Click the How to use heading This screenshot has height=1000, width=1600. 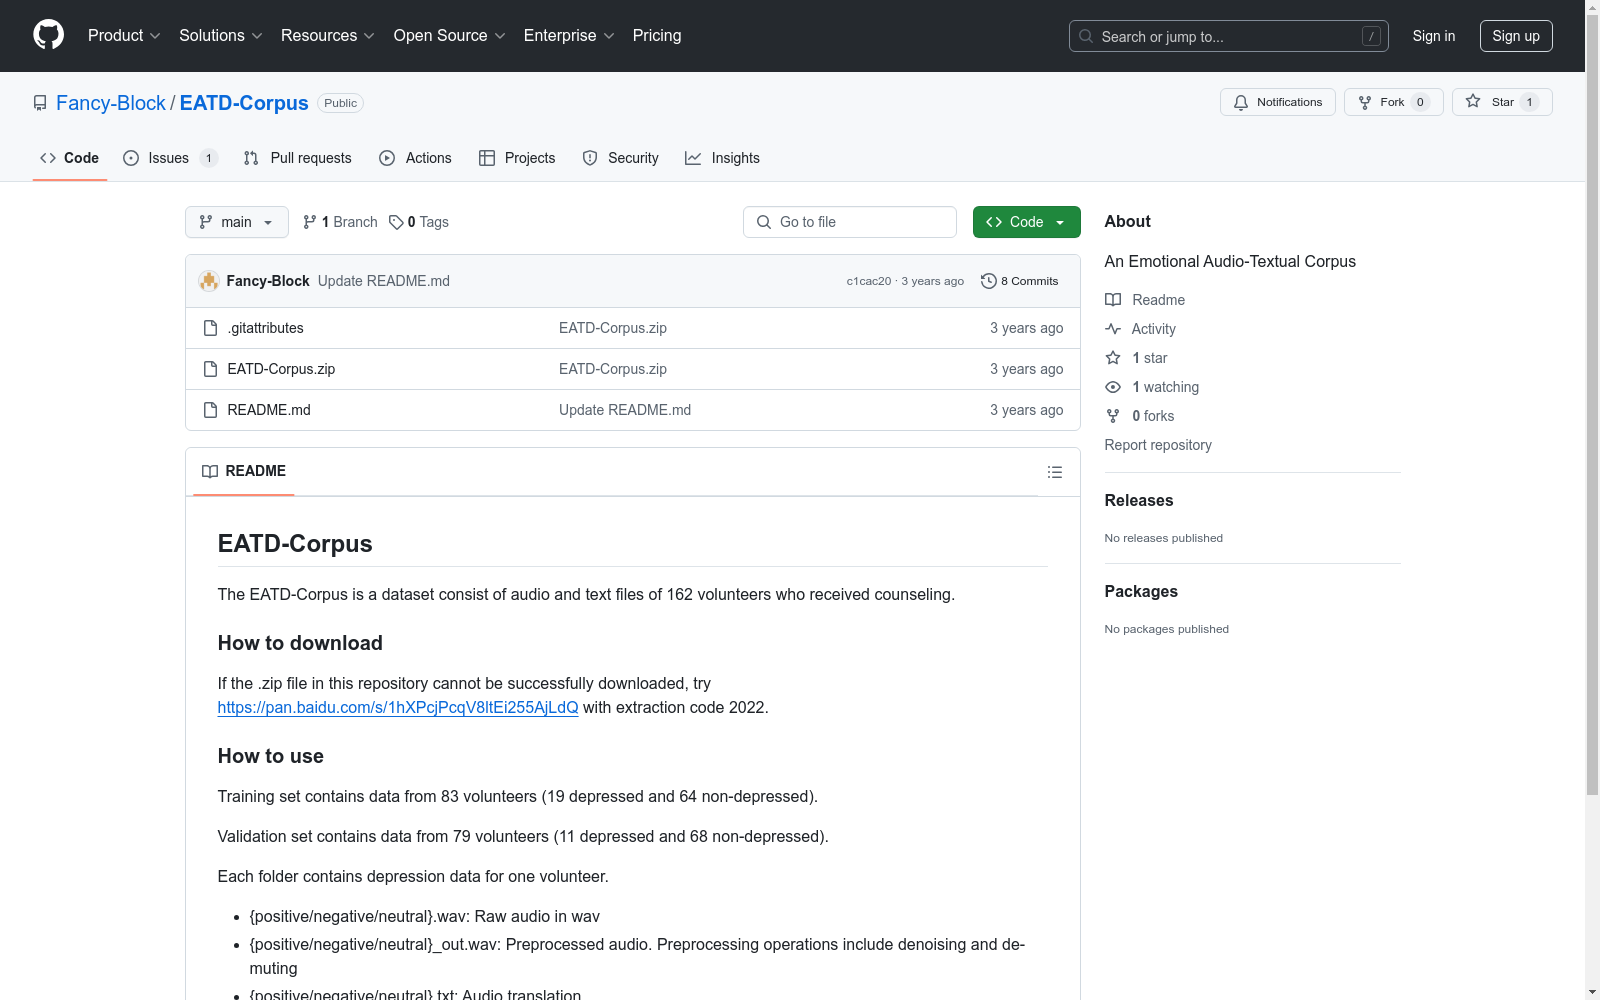pos(271,756)
